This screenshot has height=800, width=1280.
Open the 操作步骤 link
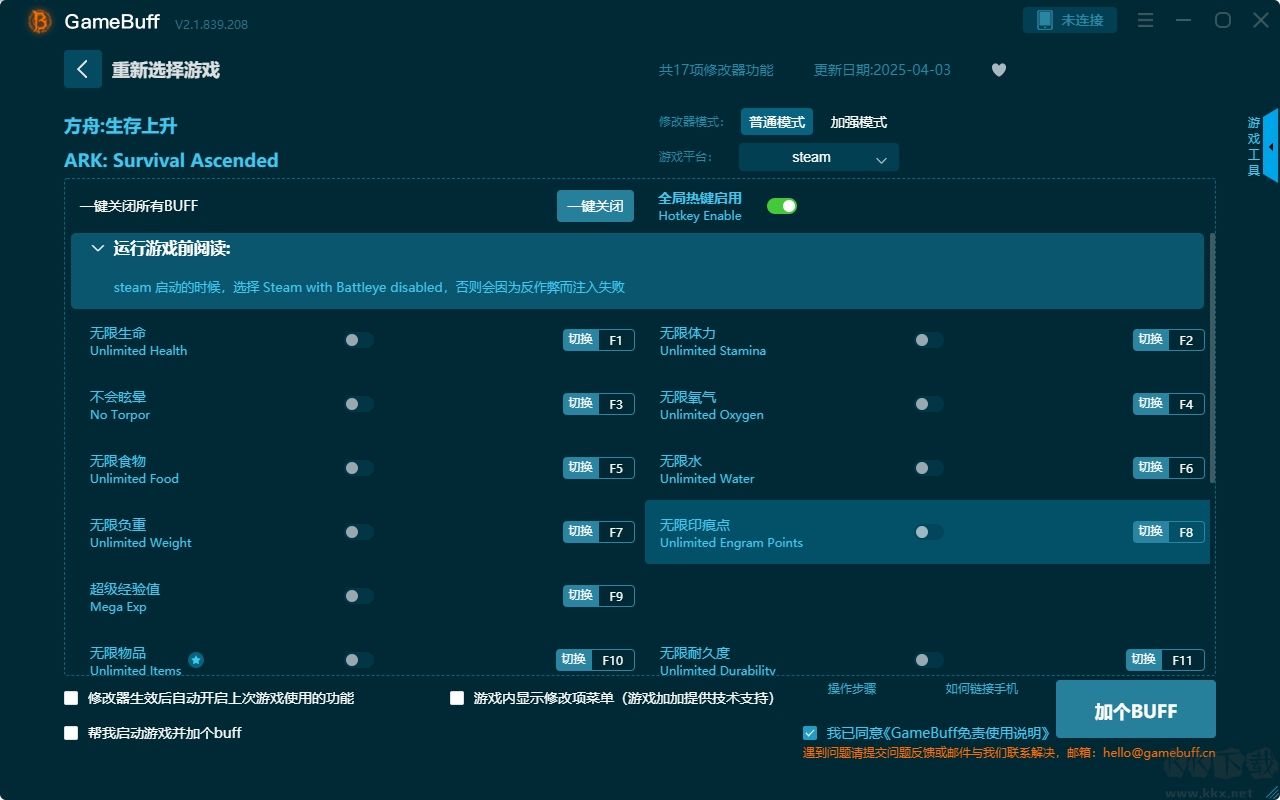[852, 688]
